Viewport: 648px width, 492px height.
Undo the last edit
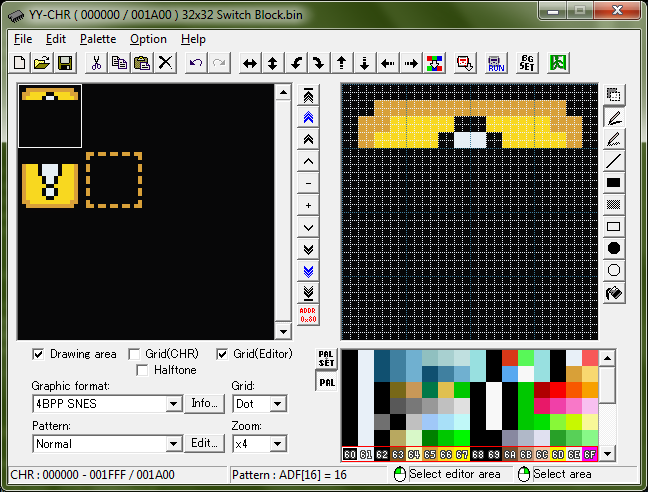[x=196, y=63]
